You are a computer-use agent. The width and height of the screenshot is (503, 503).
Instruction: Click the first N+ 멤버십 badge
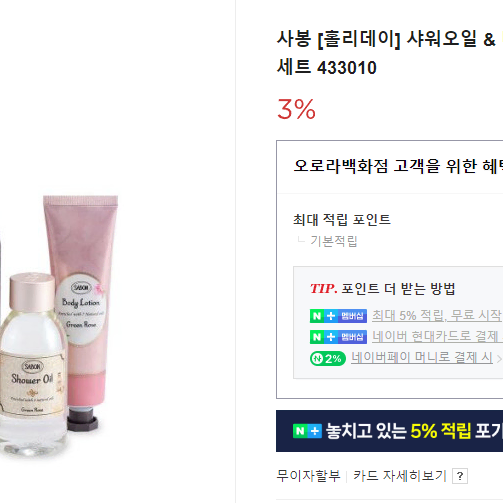338,316
